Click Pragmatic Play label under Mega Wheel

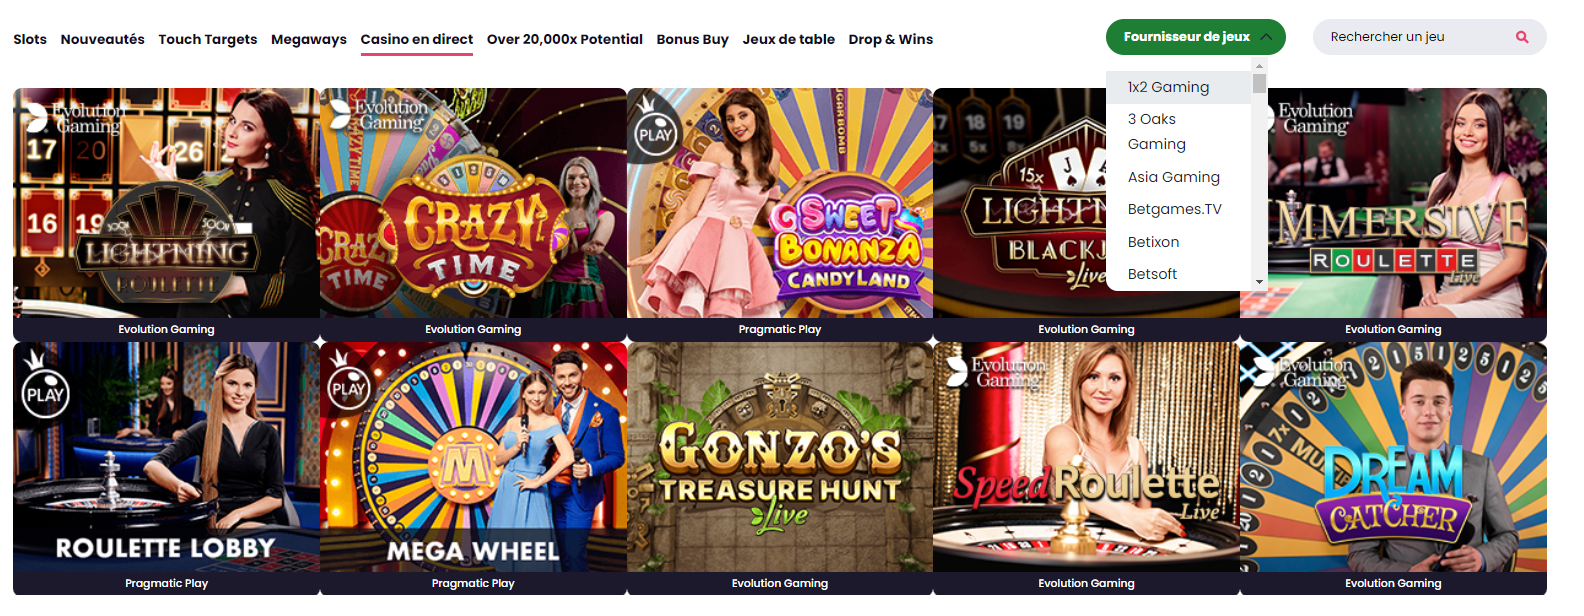473,583
